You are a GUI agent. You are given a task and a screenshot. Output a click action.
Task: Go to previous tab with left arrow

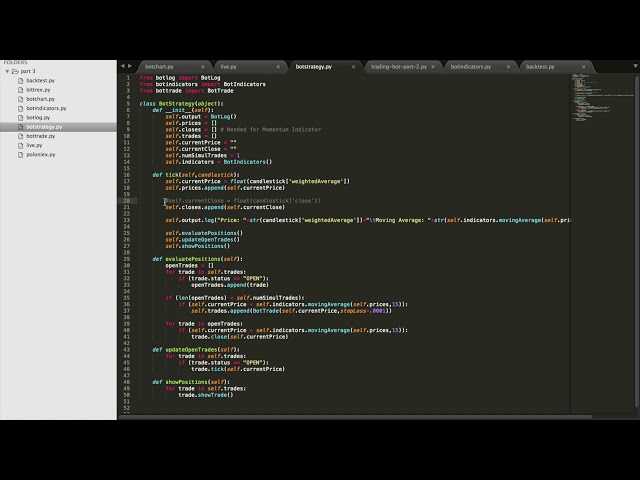pyautogui.click(x=122, y=66)
